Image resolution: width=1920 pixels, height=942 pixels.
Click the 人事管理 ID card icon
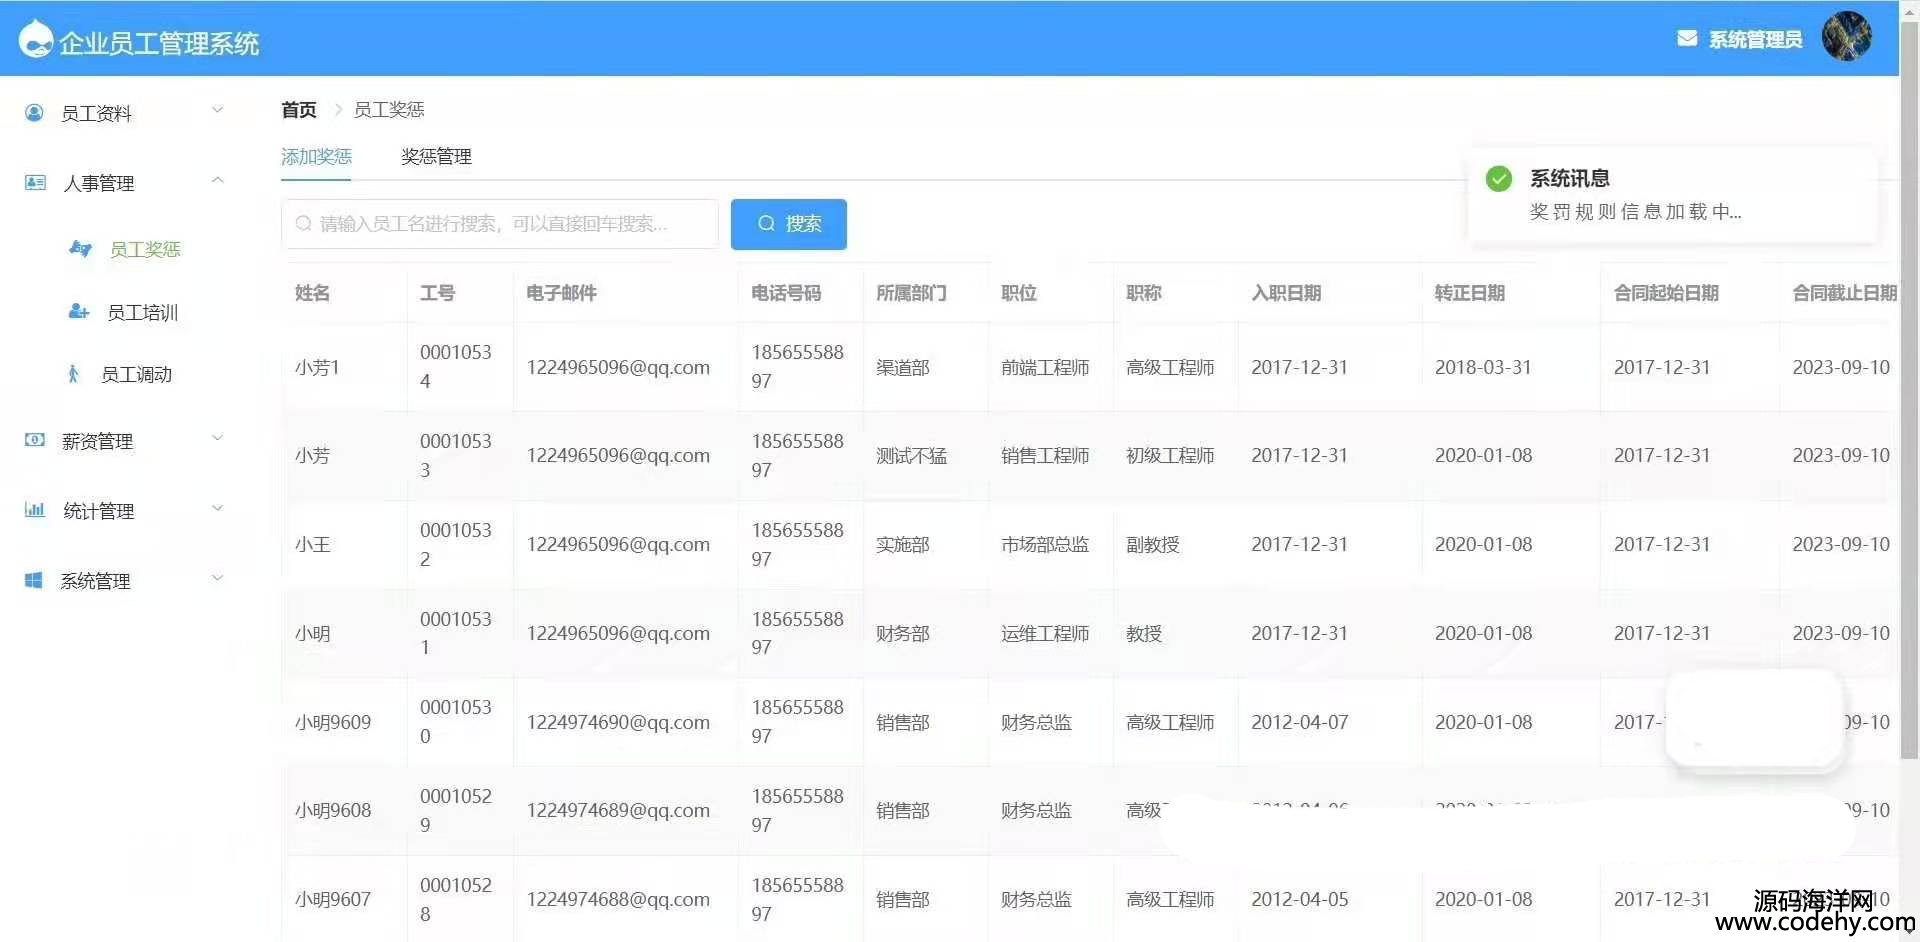pos(35,183)
